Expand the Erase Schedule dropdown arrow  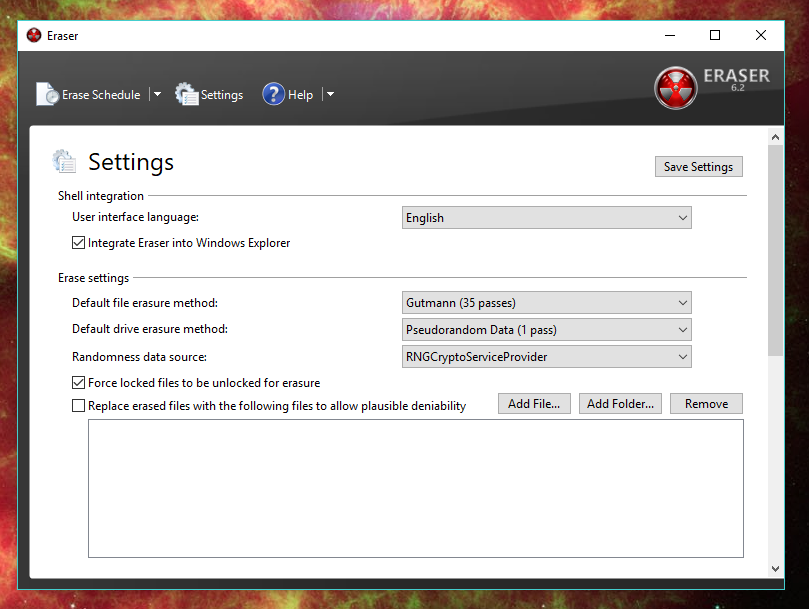point(157,94)
